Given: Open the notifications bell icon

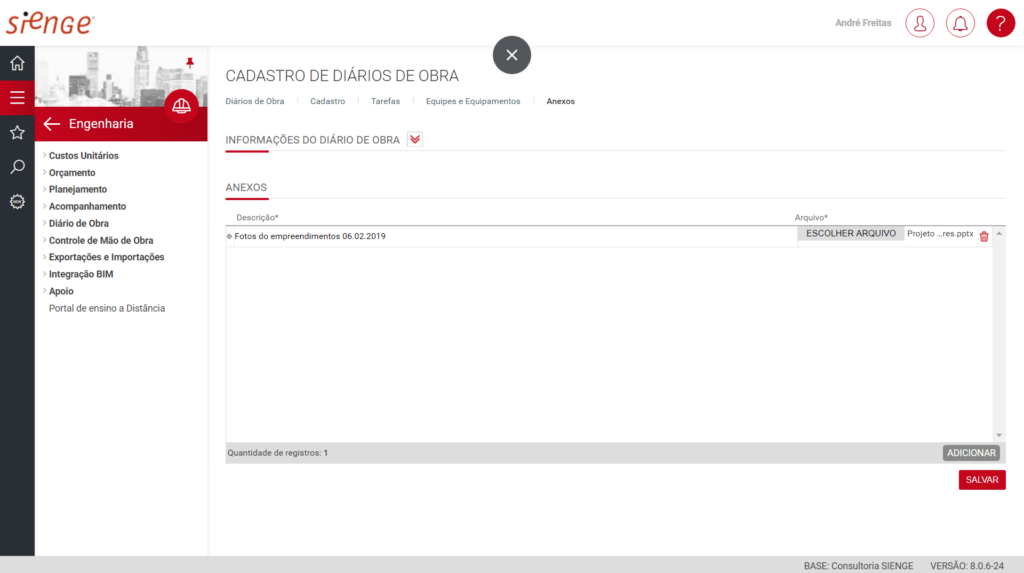Looking at the screenshot, I should (x=960, y=23).
